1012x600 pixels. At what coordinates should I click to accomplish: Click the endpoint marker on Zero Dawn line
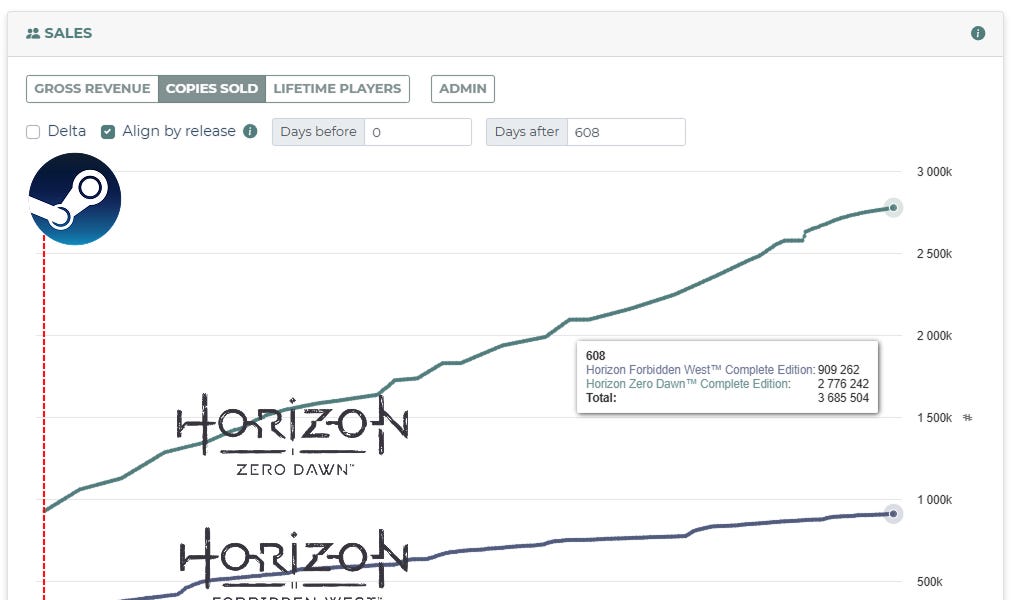pos(893,208)
